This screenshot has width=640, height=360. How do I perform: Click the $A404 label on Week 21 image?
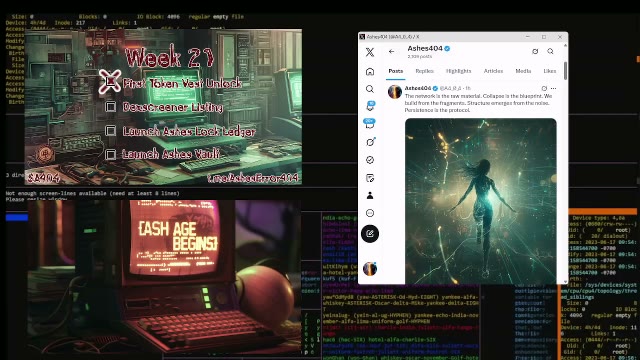click(44, 178)
